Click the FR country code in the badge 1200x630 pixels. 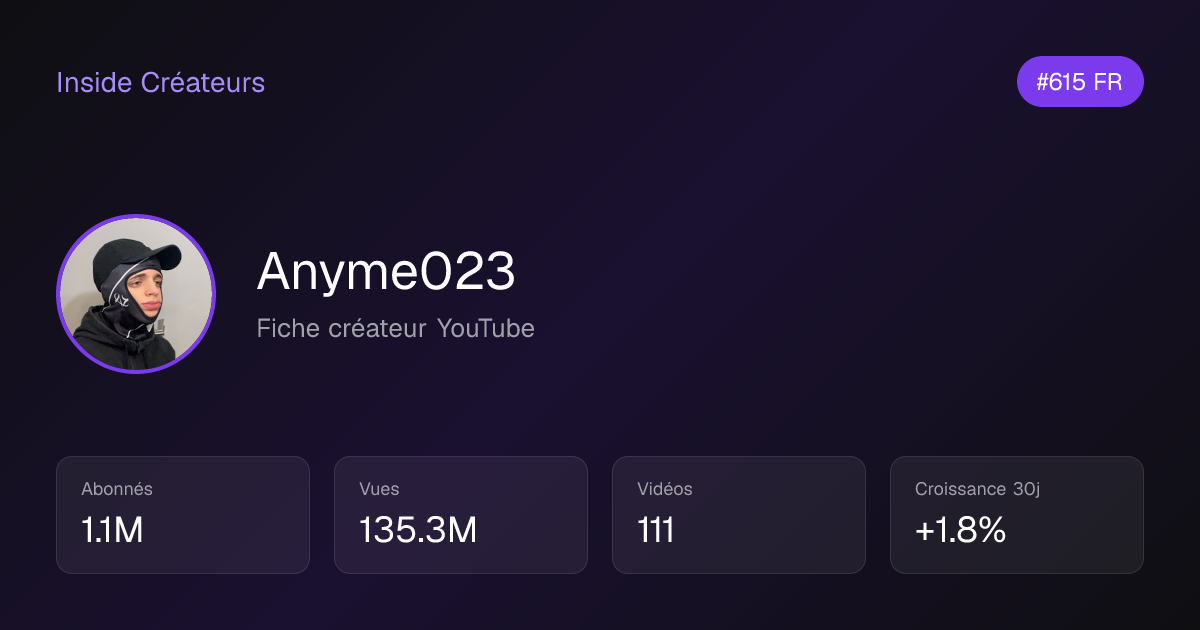coord(1107,82)
